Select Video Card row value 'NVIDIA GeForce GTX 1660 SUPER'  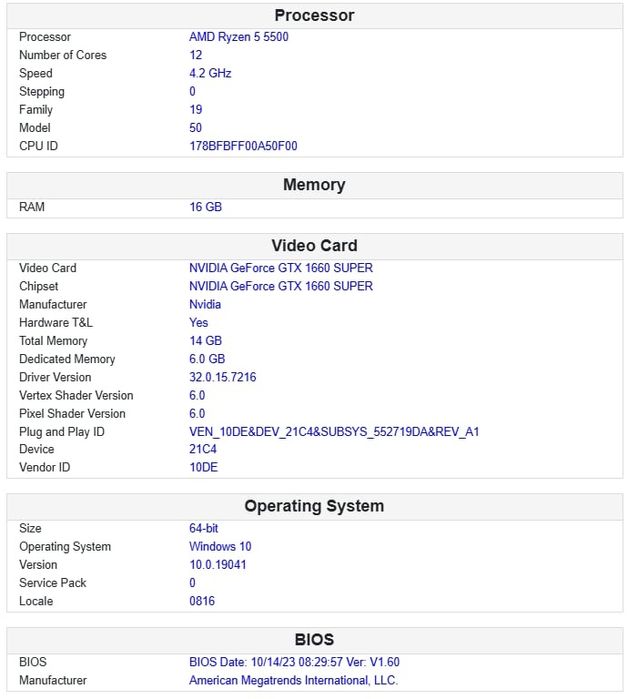(281, 267)
